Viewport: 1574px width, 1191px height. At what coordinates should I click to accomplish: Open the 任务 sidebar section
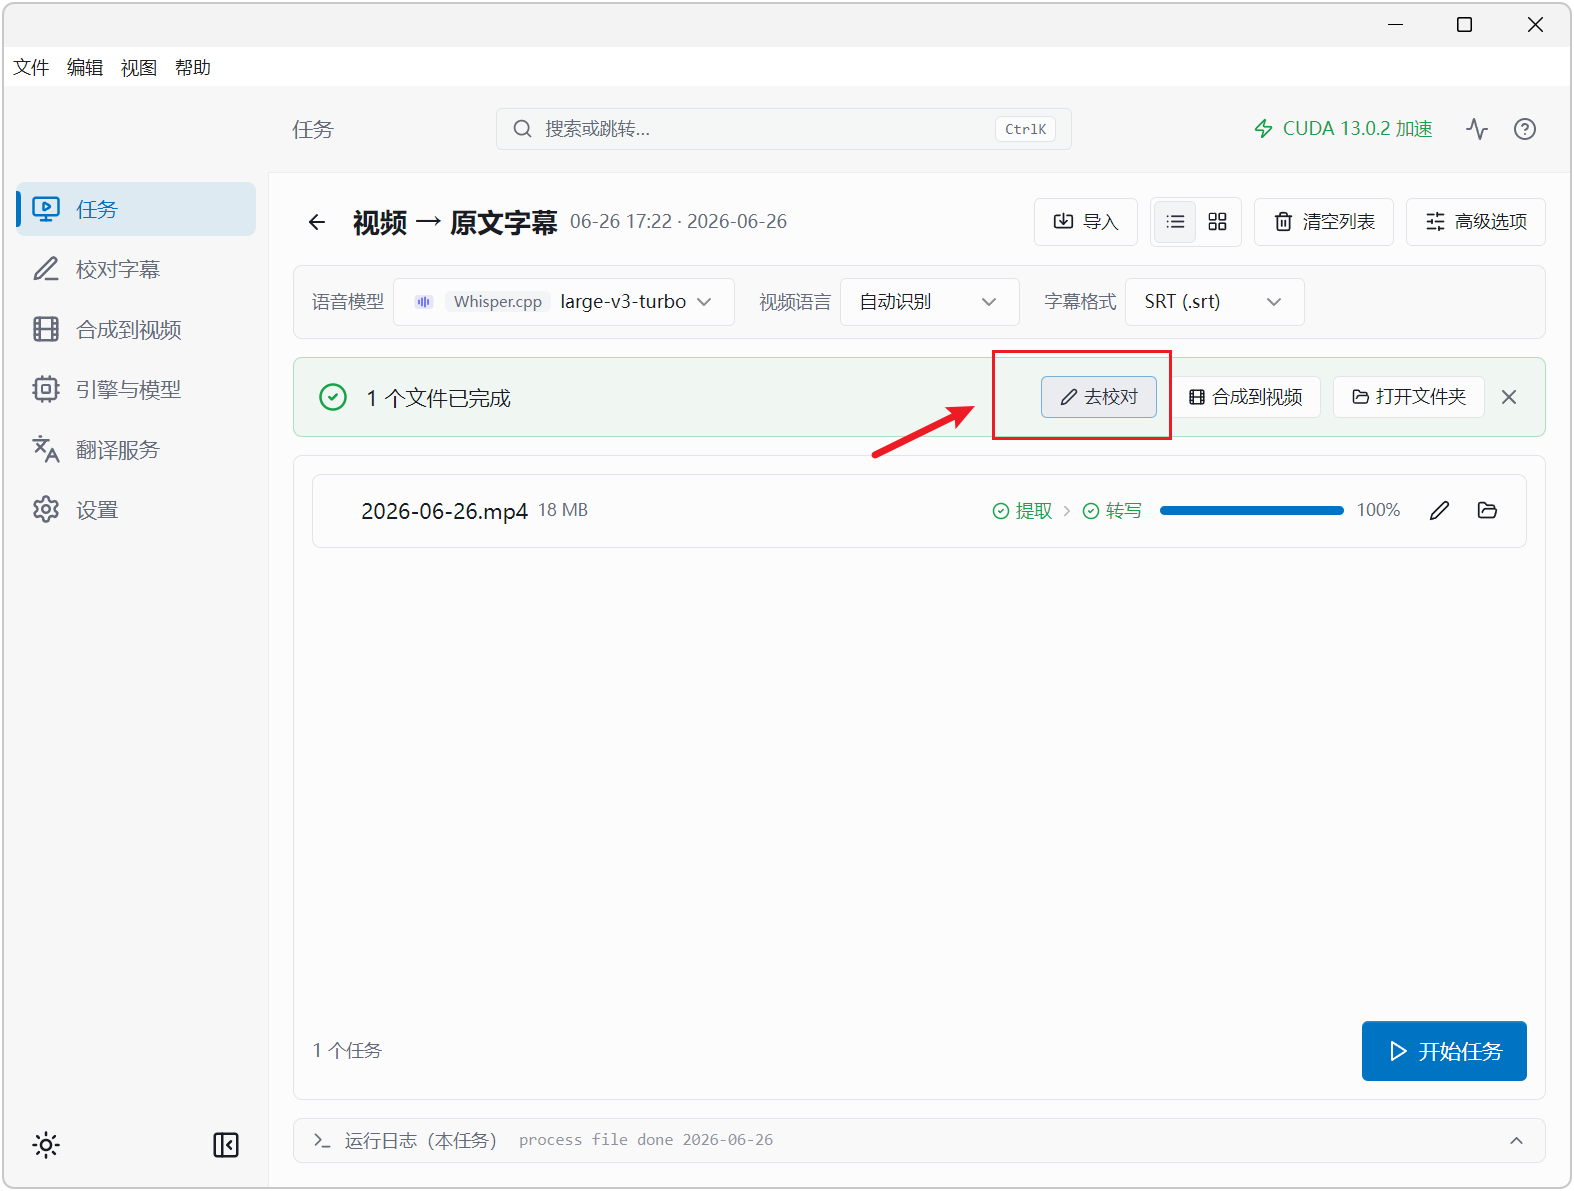(136, 209)
